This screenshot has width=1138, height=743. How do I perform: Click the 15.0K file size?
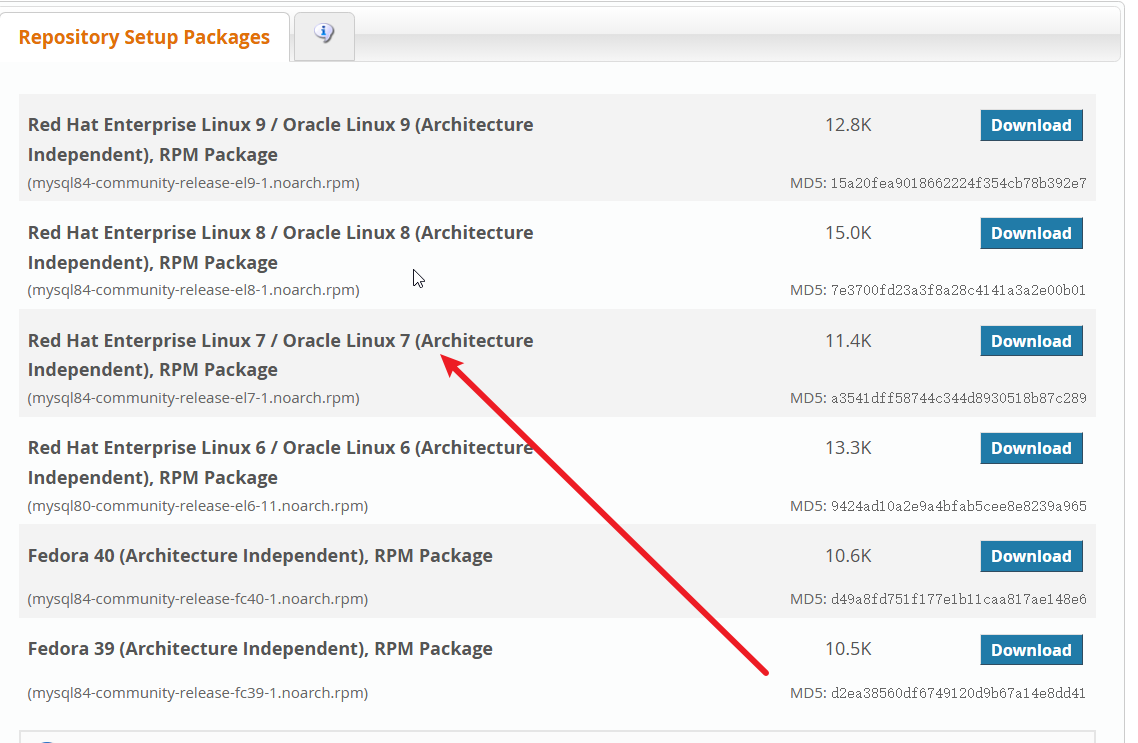(x=848, y=233)
